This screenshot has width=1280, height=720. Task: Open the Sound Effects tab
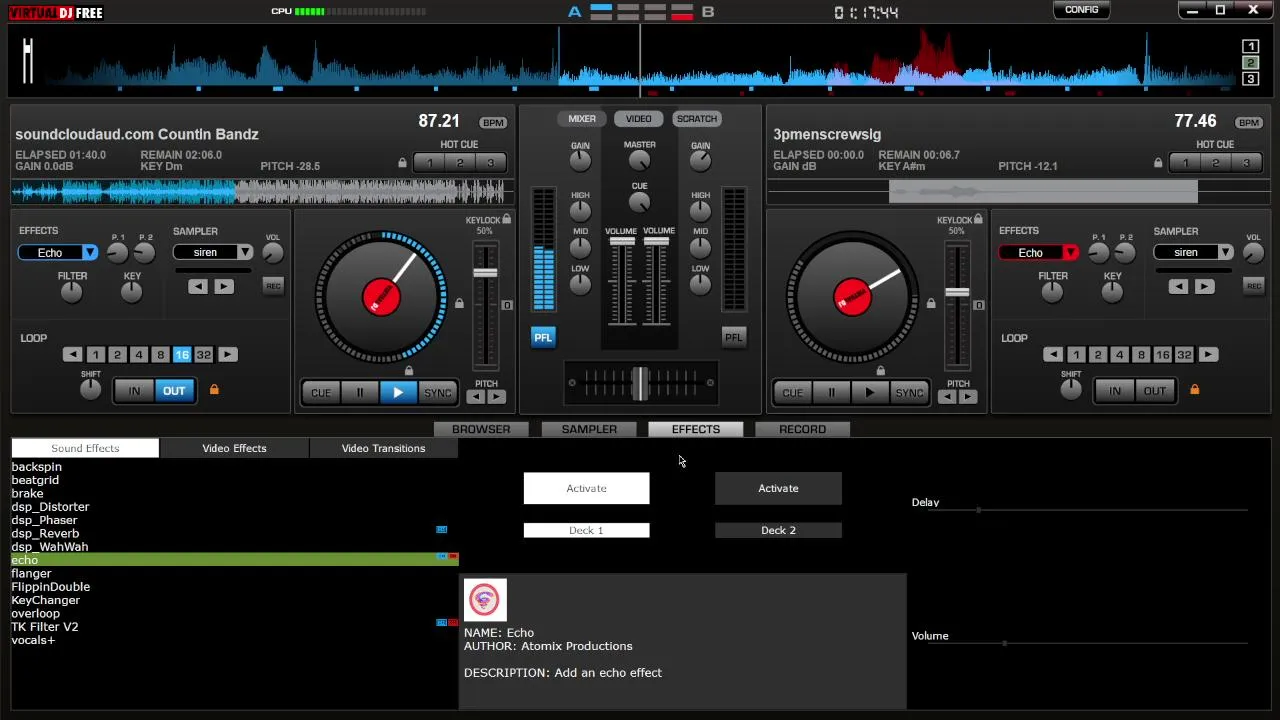pyautogui.click(x=85, y=448)
